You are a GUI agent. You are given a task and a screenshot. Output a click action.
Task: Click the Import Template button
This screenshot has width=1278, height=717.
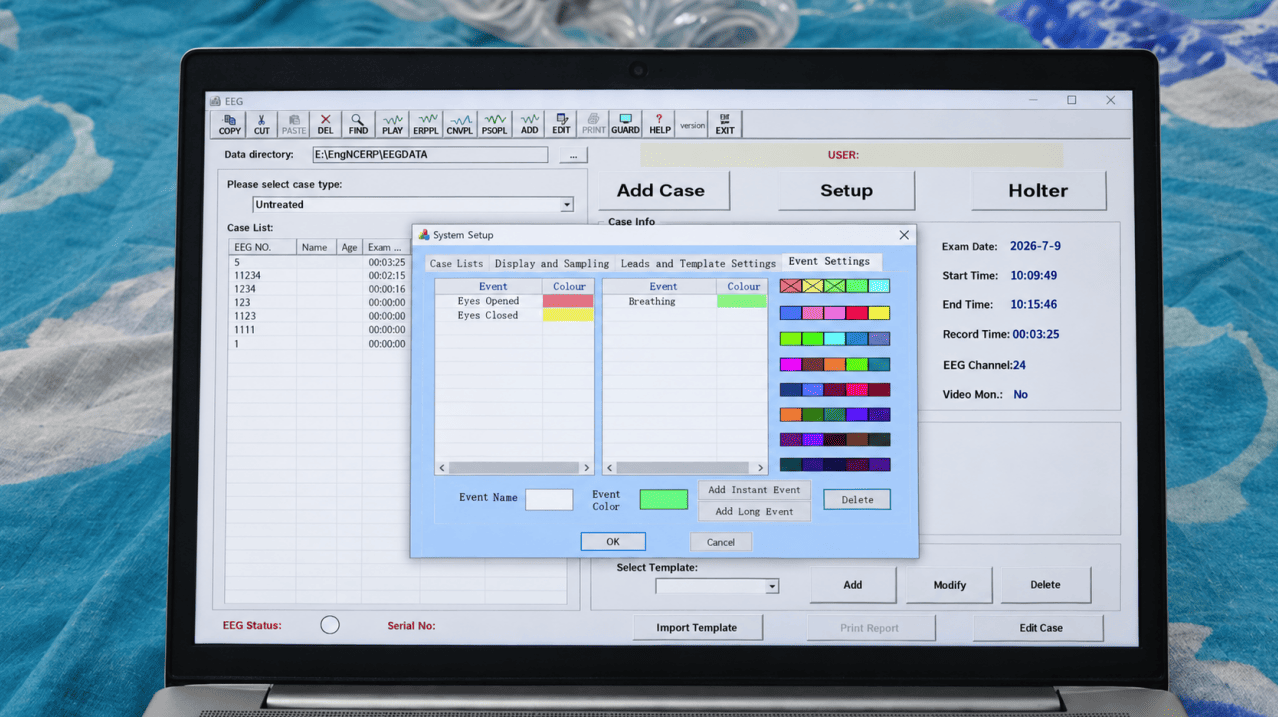(697, 627)
